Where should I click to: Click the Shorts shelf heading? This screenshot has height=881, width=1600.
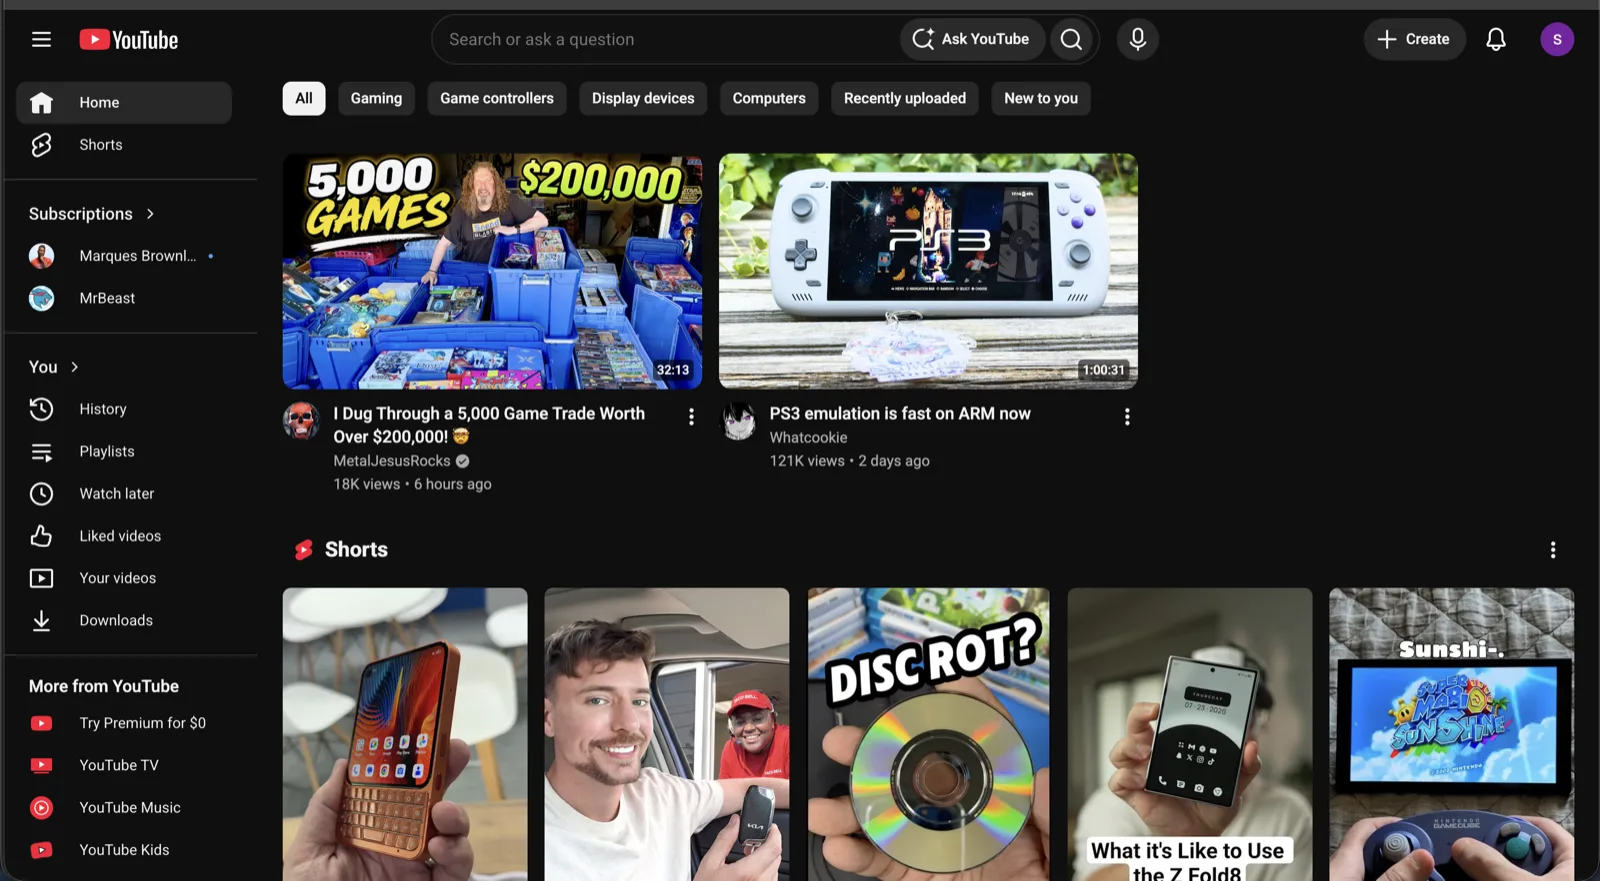click(356, 550)
